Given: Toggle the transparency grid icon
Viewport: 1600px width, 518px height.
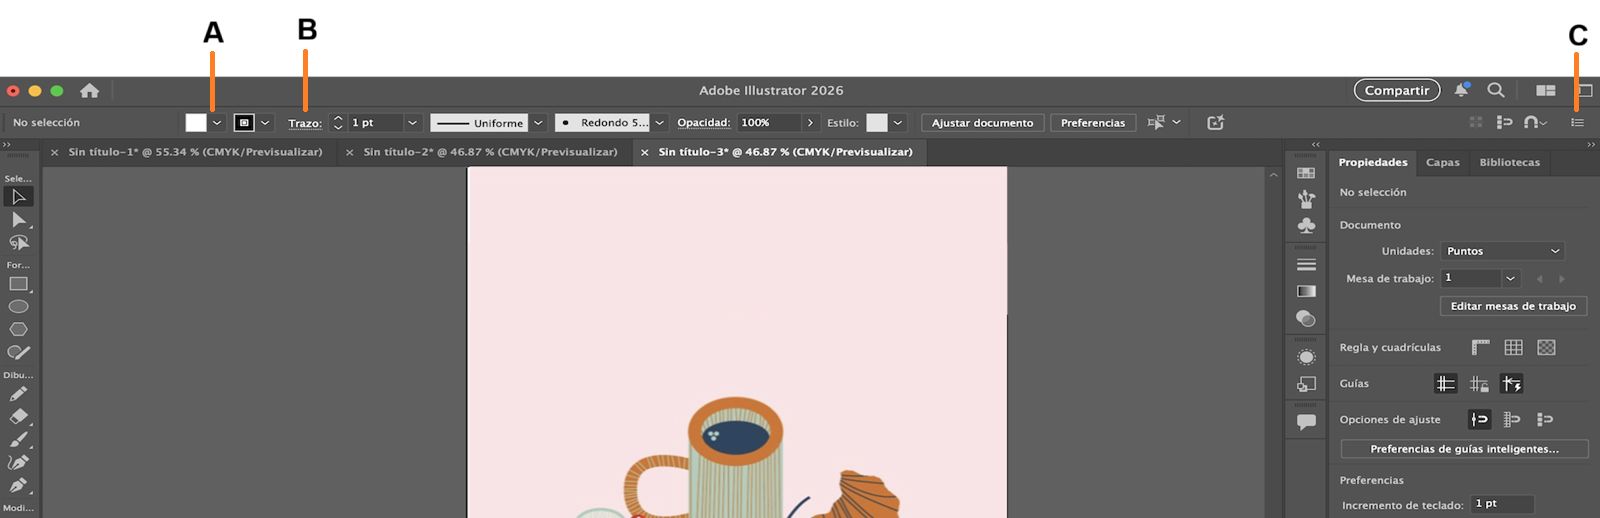Looking at the screenshot, I should [x=1547, y=347].
